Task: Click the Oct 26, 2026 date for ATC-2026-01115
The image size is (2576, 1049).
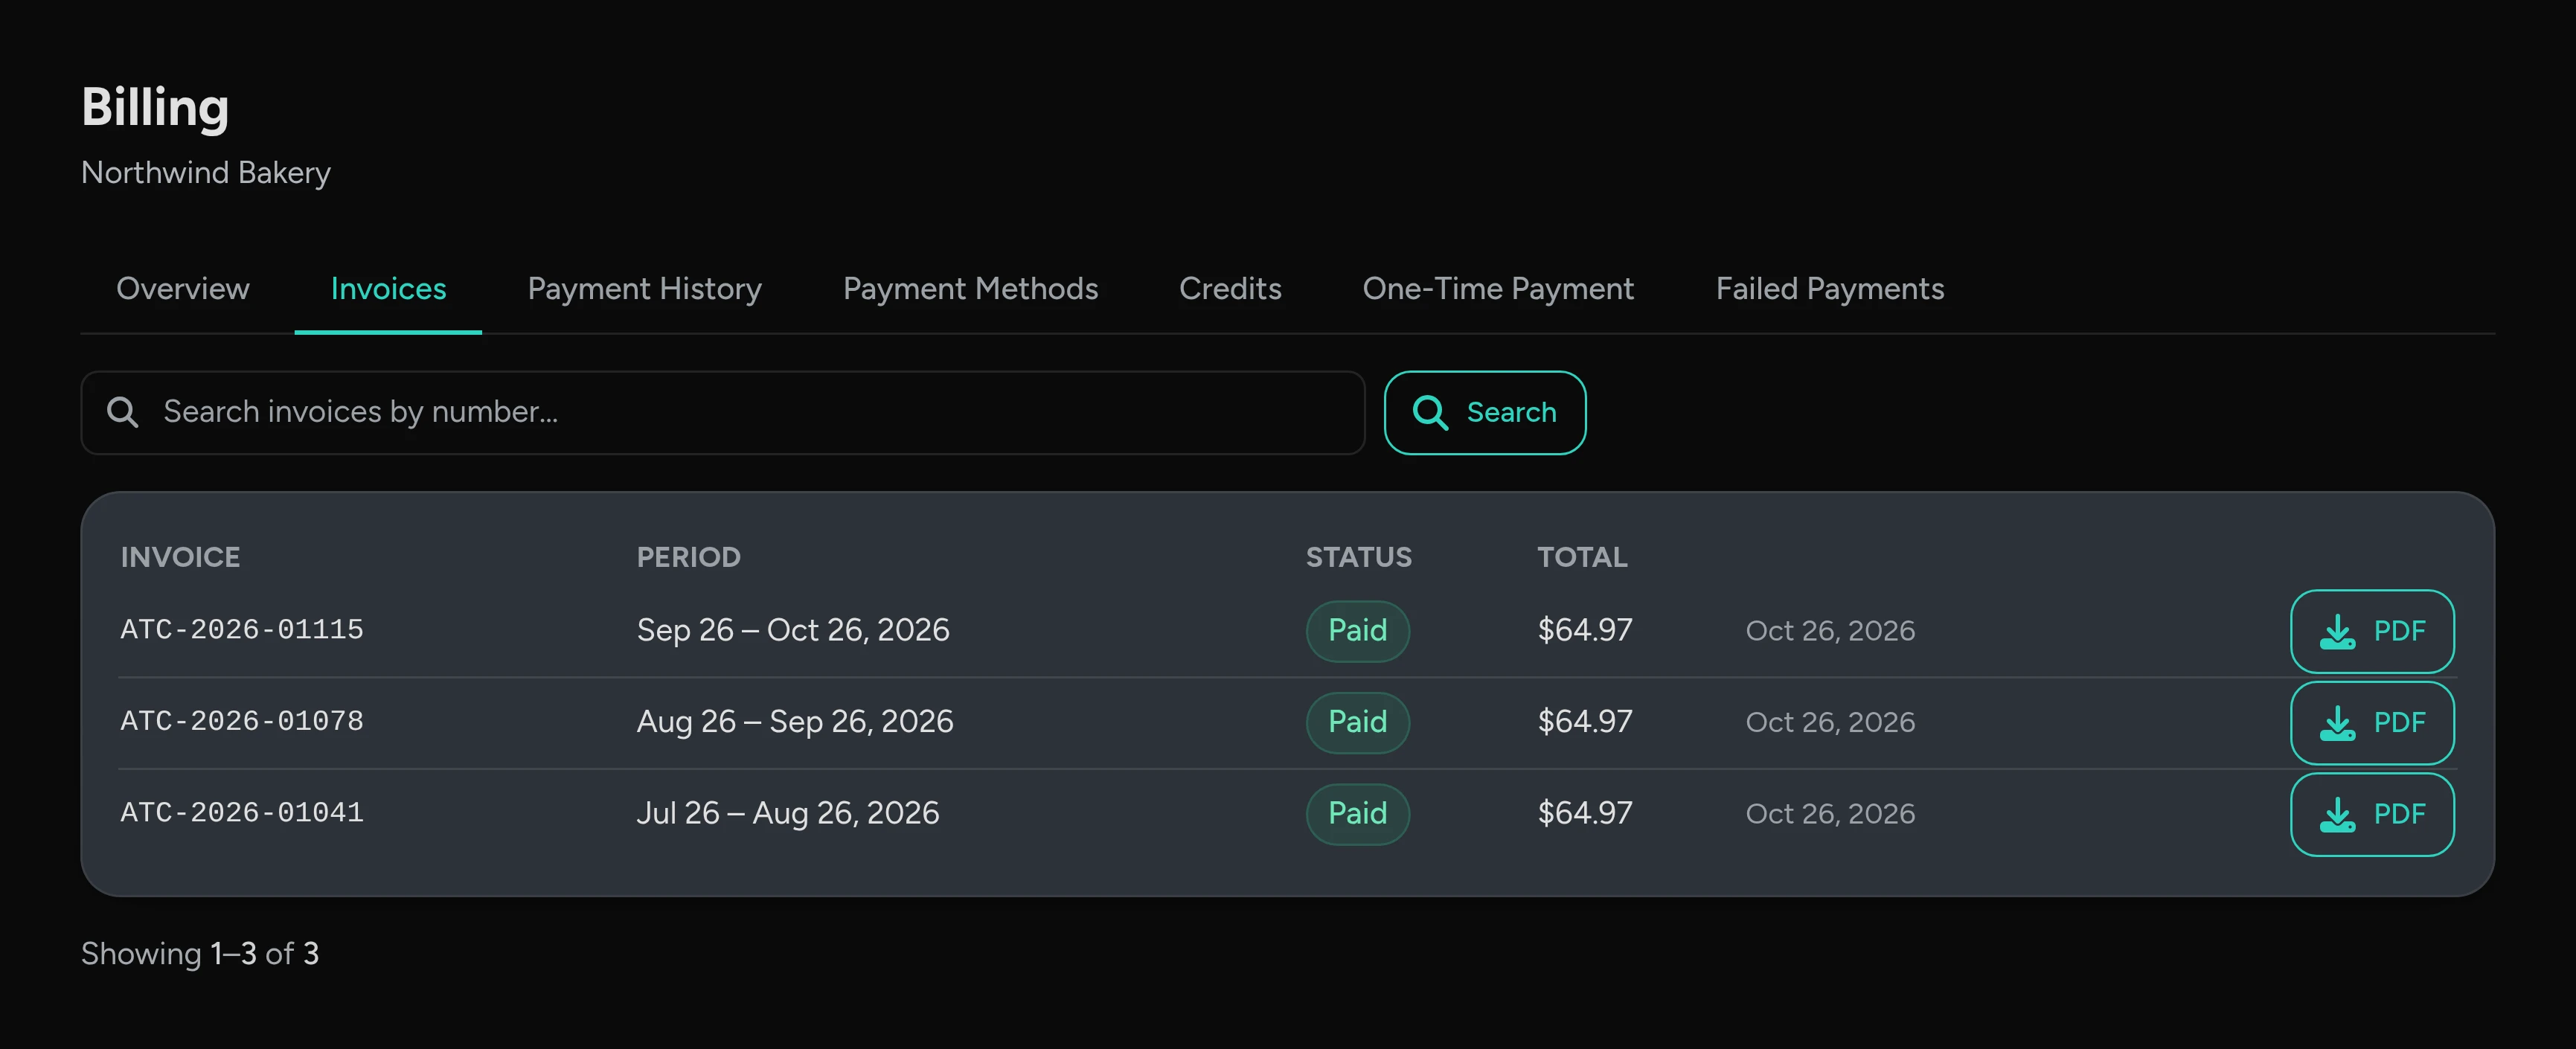Action: (1830, 631)
